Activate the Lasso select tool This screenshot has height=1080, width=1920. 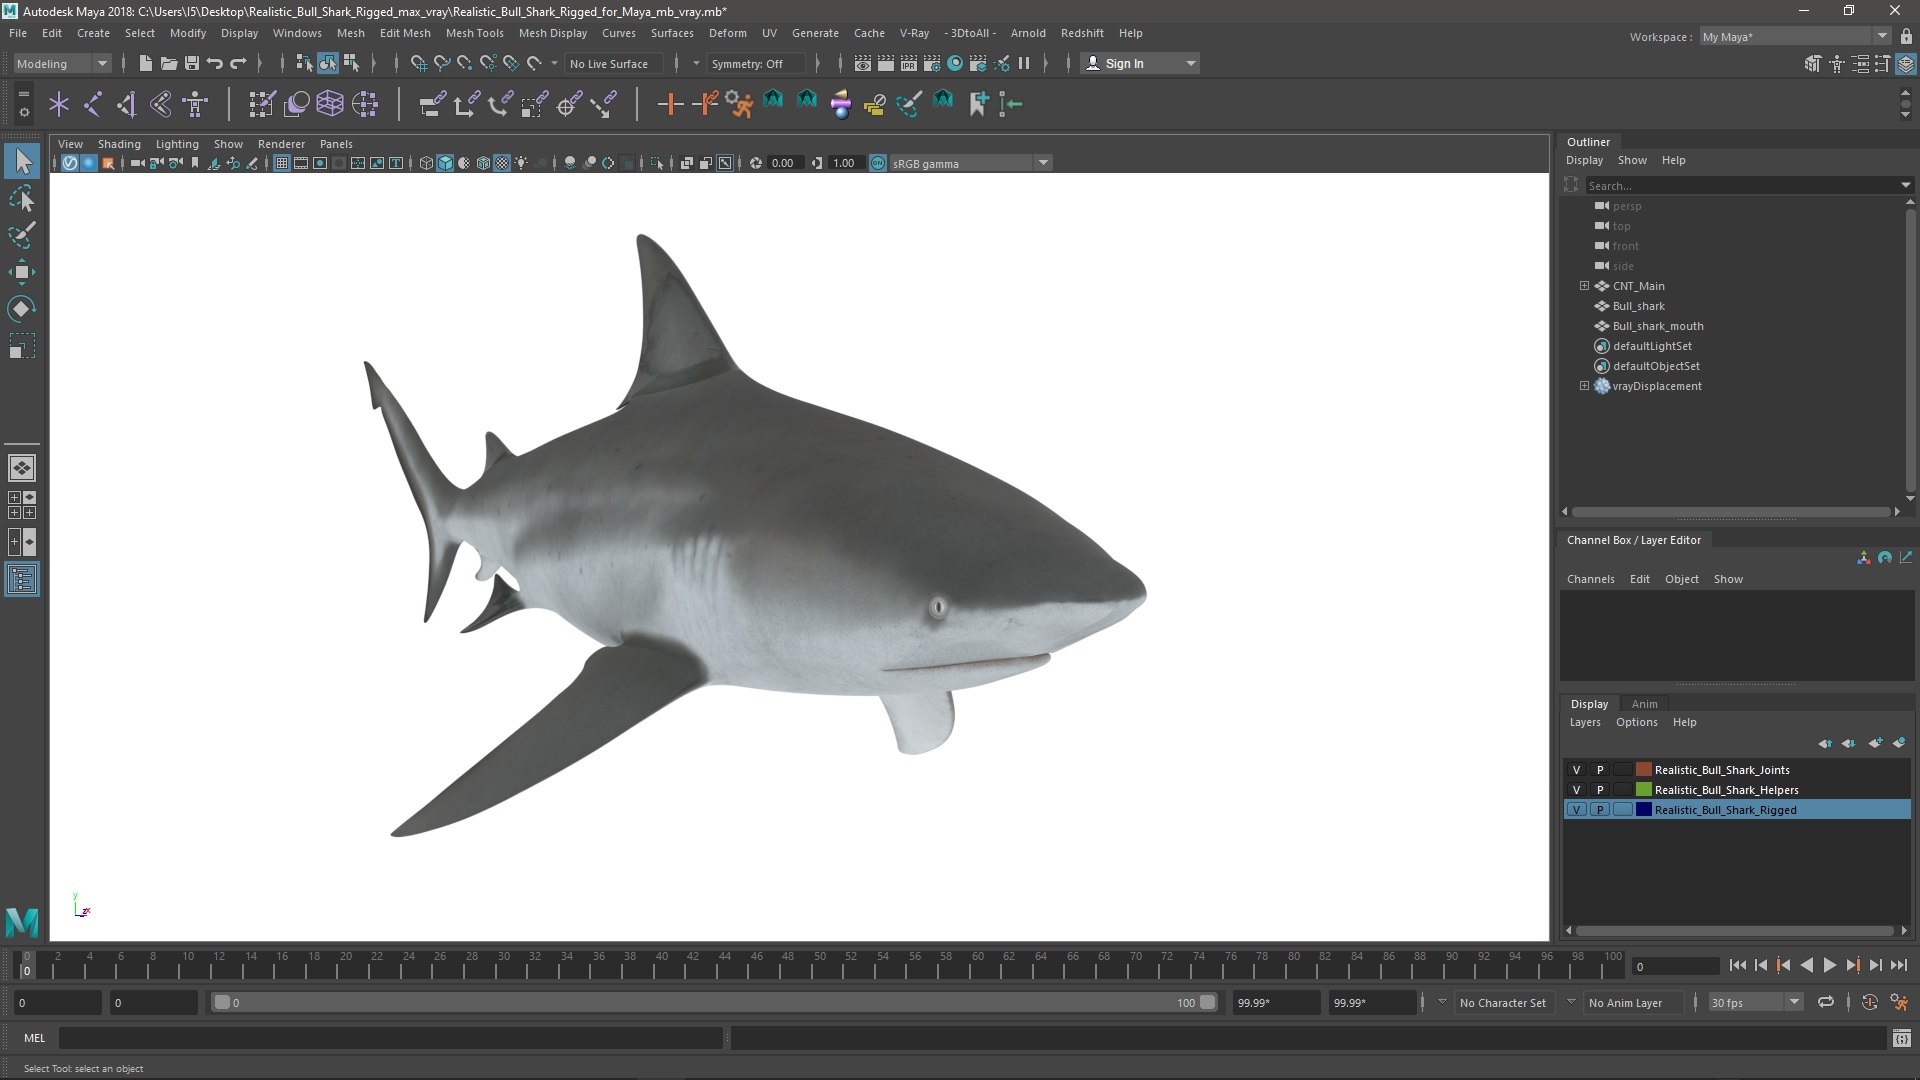[22, 198]
